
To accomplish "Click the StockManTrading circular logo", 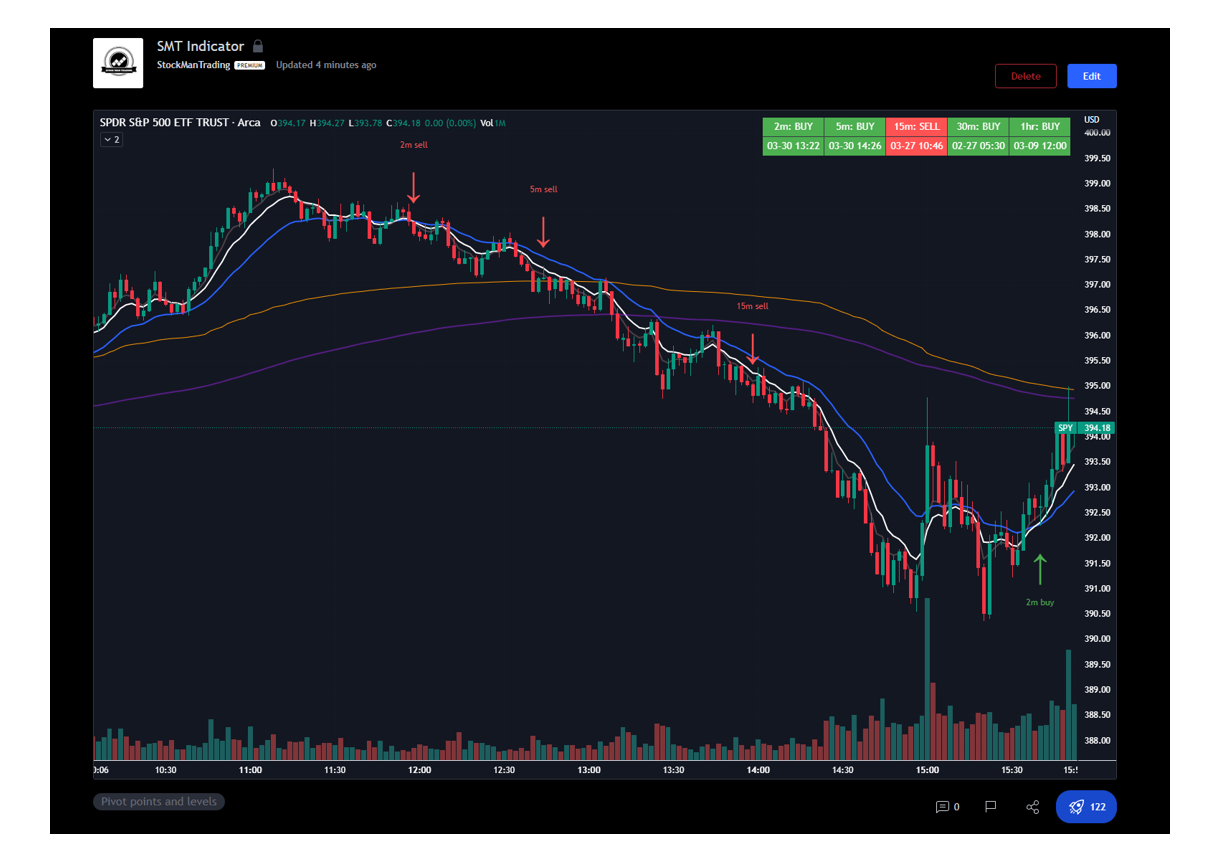I will [x=118, y=61].
